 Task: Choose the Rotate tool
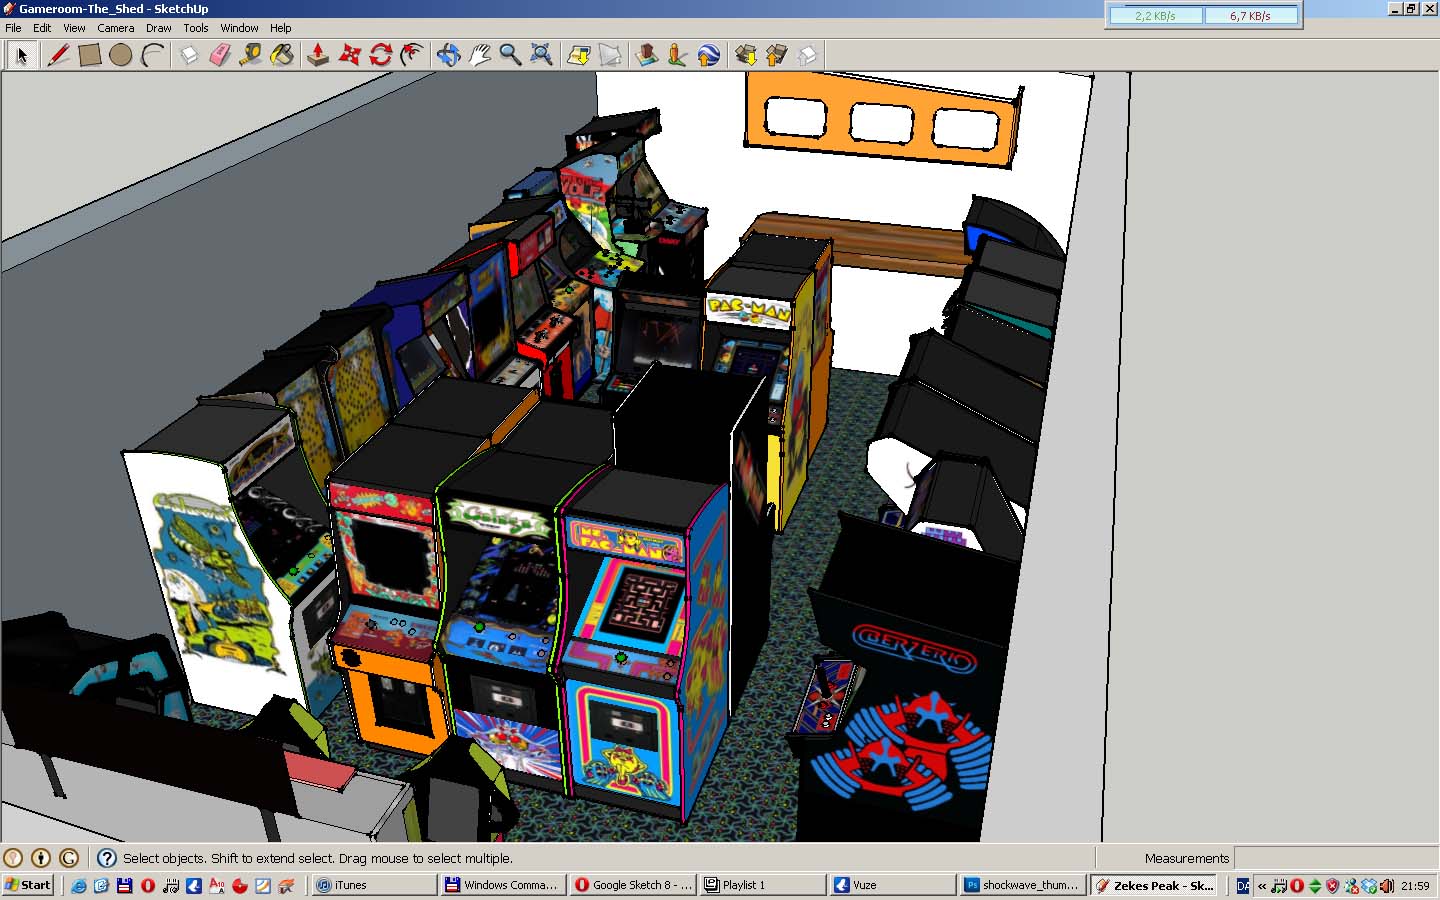point(380,55)
